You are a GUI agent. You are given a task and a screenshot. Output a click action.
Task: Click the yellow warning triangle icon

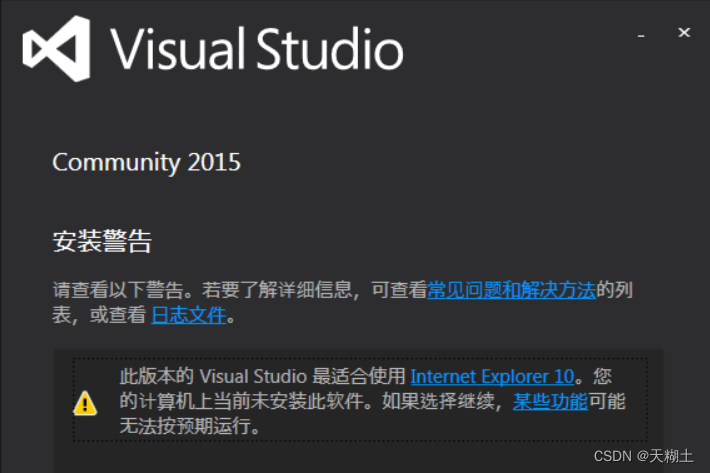pyautogui.click(x=85, y=403)
